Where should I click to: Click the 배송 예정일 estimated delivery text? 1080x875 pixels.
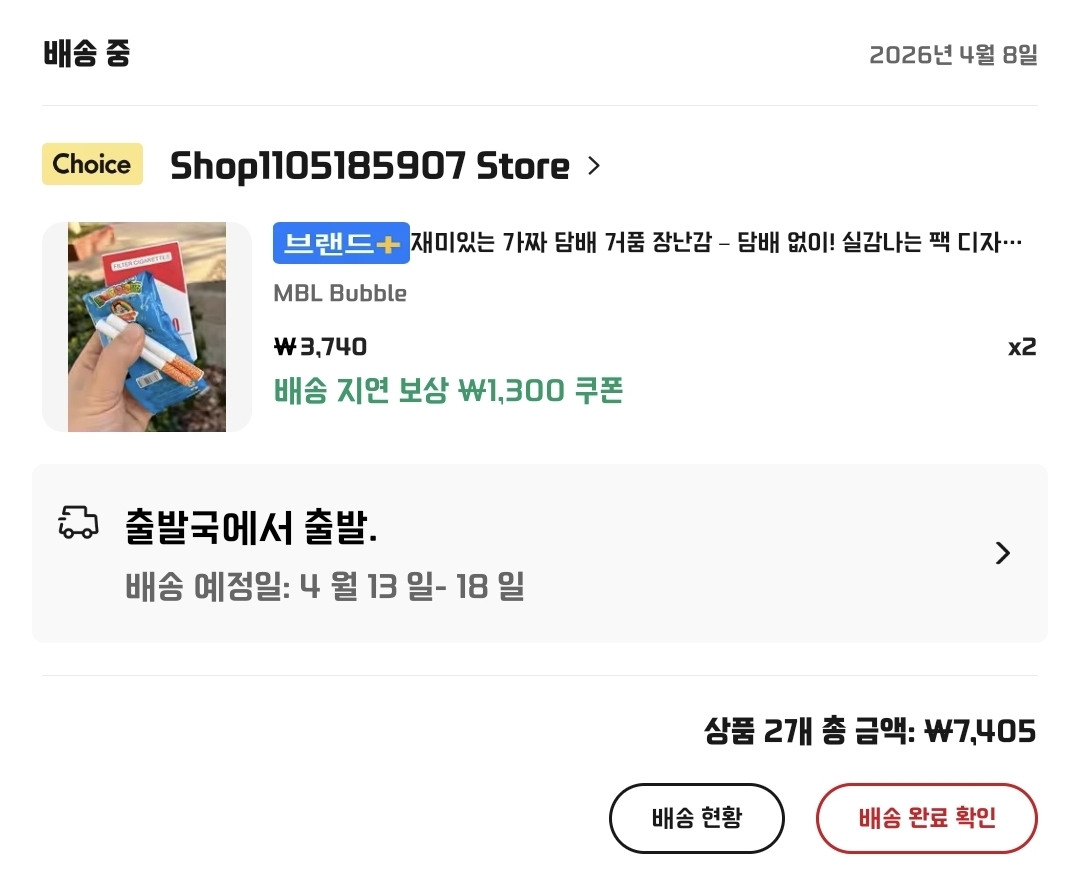pyautogui.click(x=325, y=586)
